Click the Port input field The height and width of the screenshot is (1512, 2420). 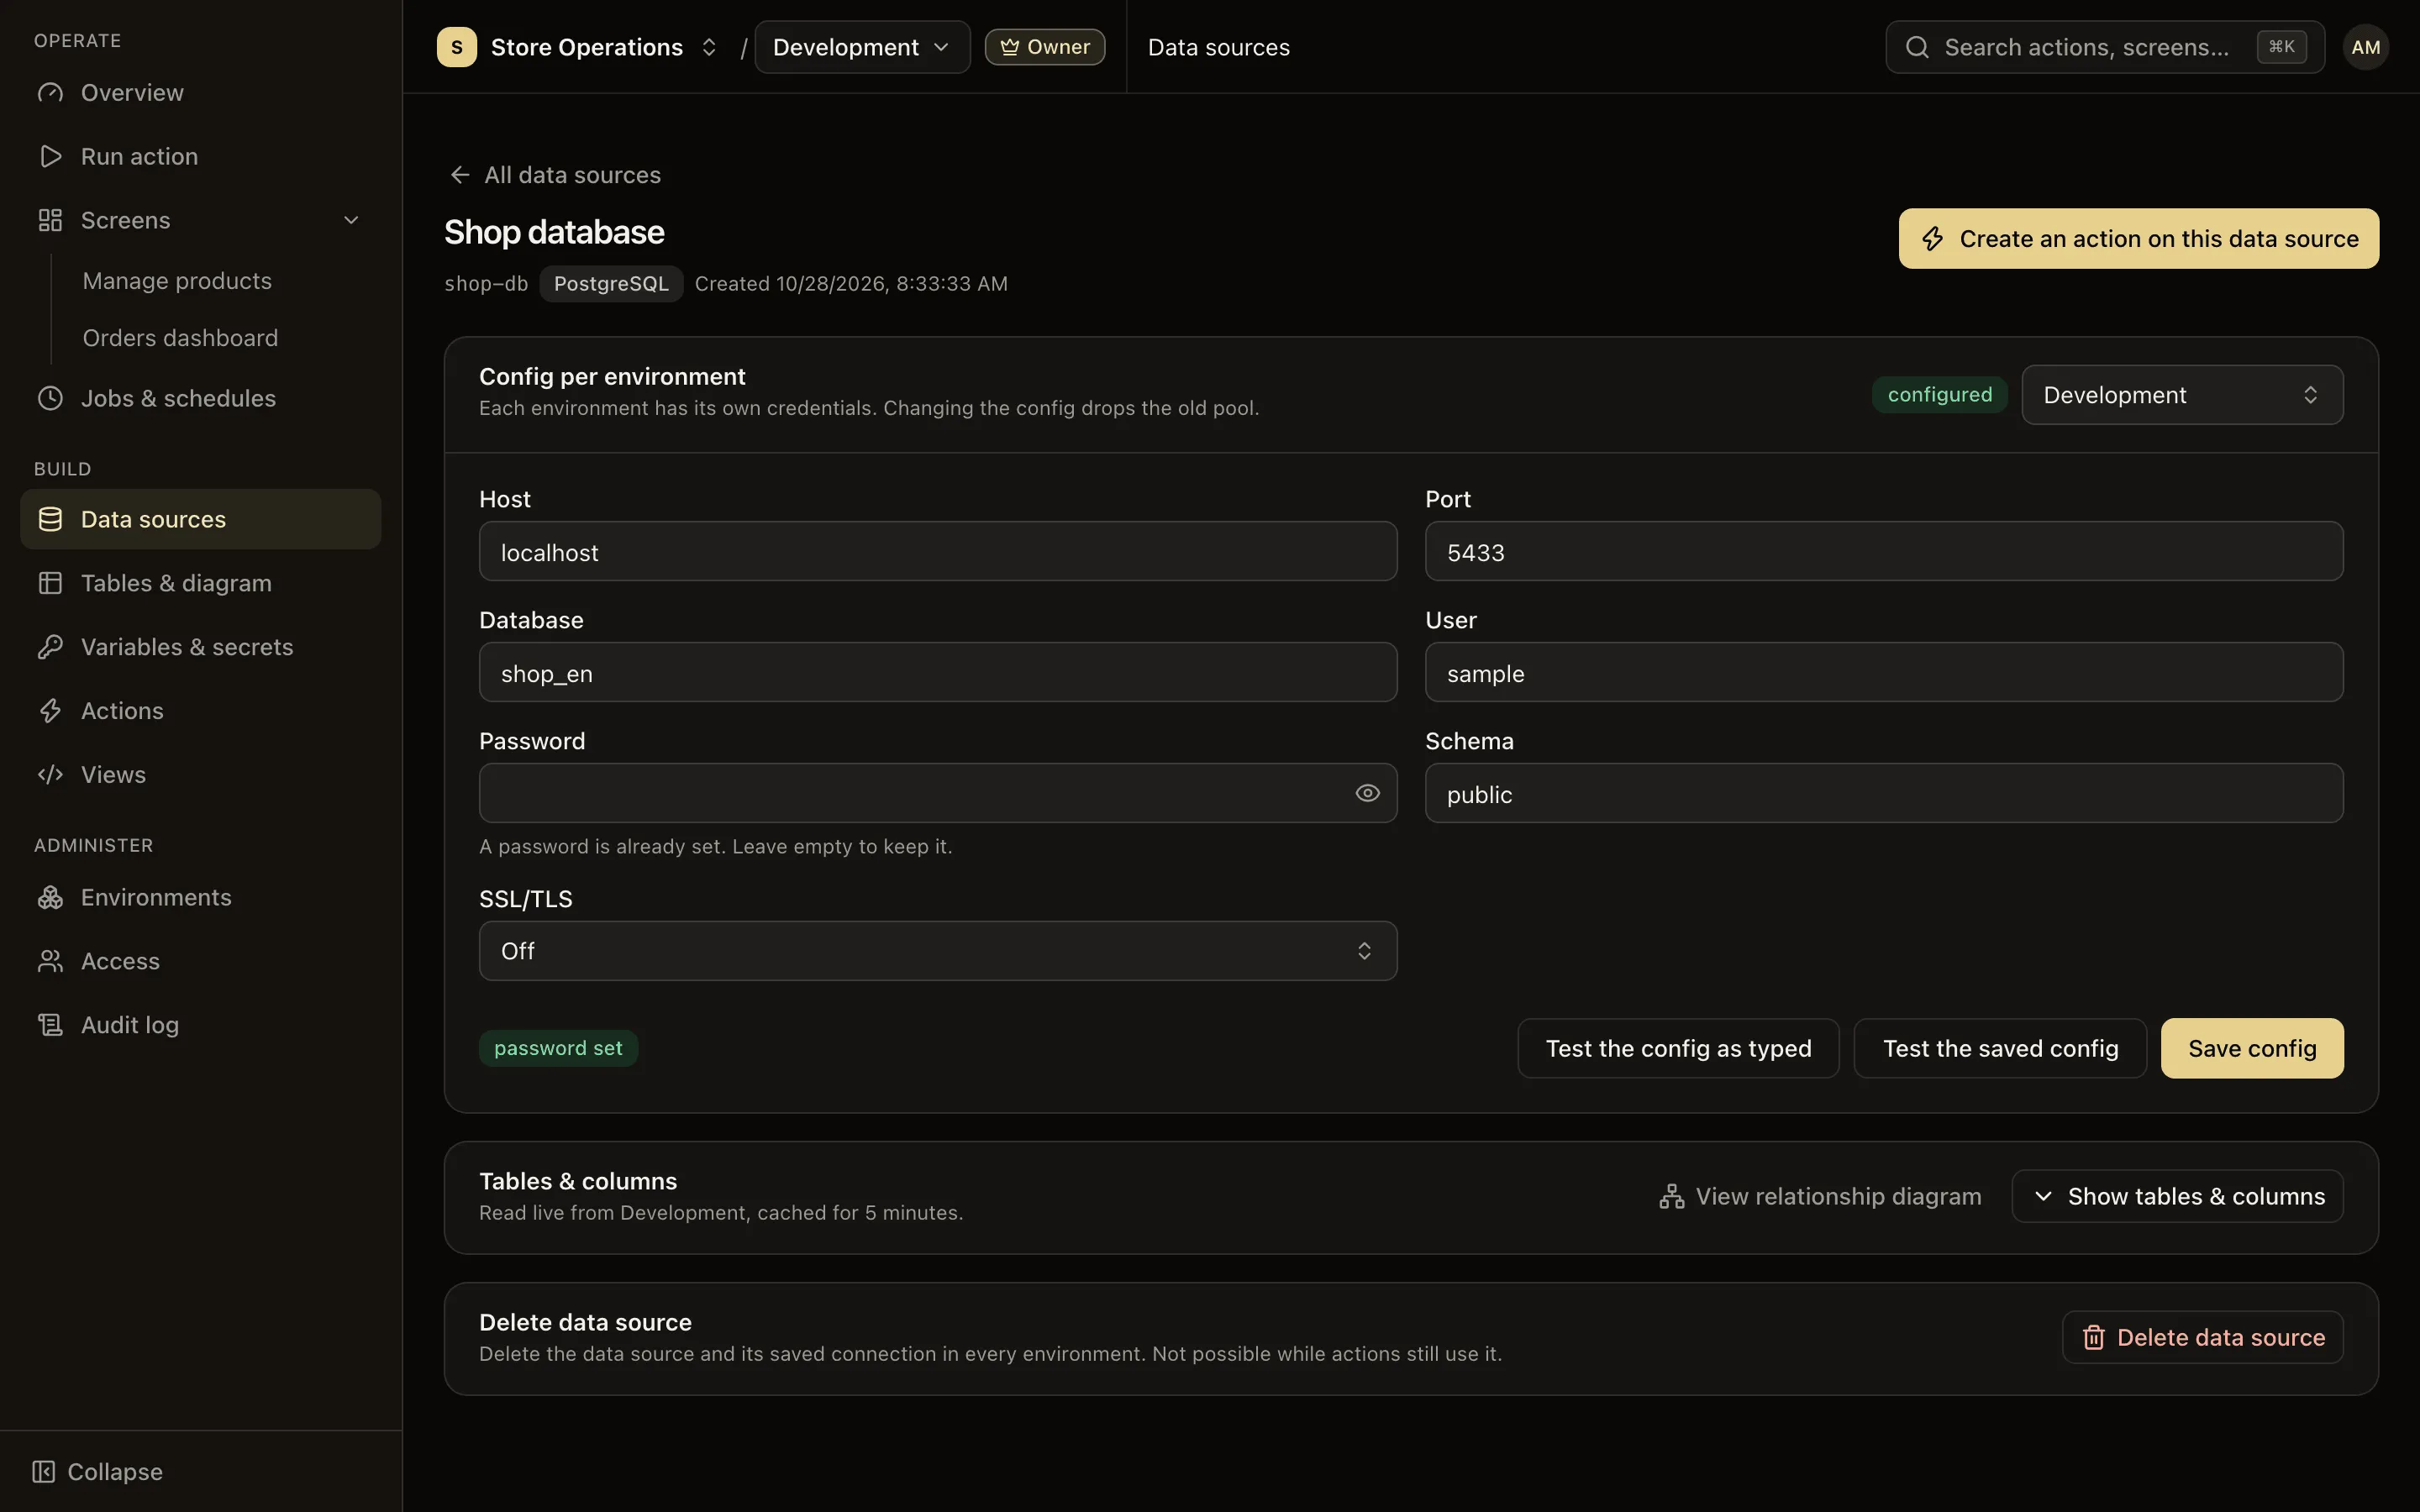(x=1884, y=551)
